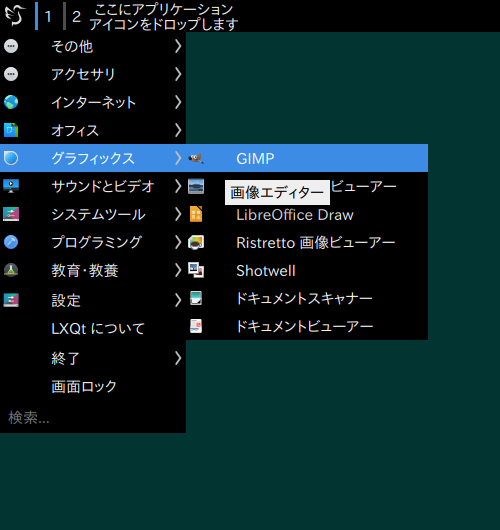Launch GIMP via its Wilber icon
This screenshot has height=530, width=500.
pos(196,158)
